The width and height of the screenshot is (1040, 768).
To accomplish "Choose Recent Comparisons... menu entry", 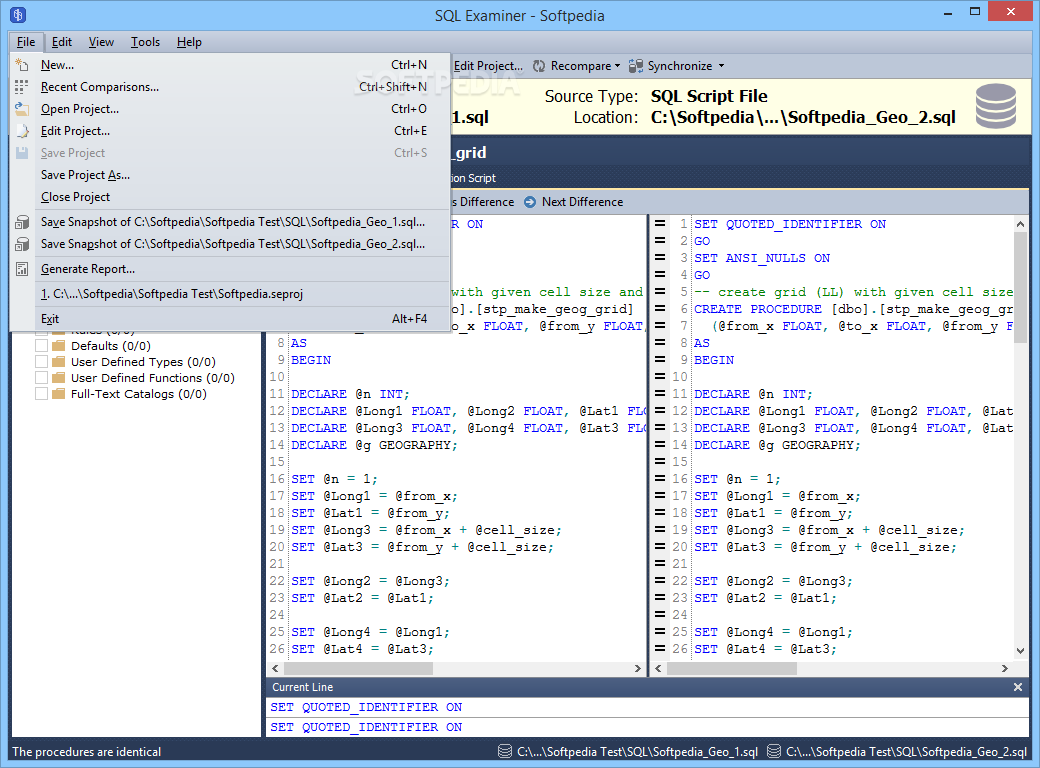I will [230, 87].
